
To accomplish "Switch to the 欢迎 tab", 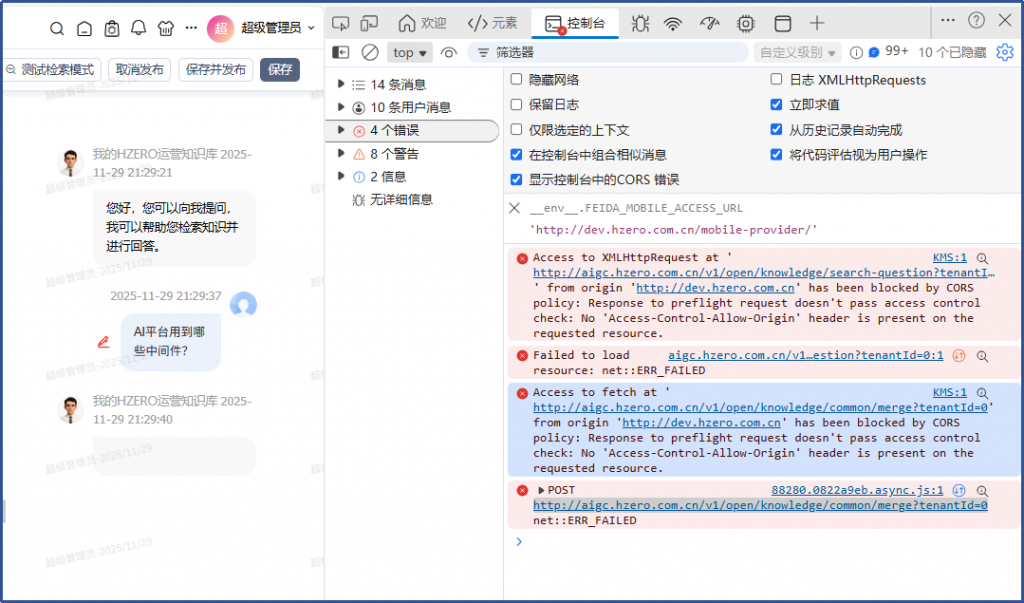I will pos(422,23).
